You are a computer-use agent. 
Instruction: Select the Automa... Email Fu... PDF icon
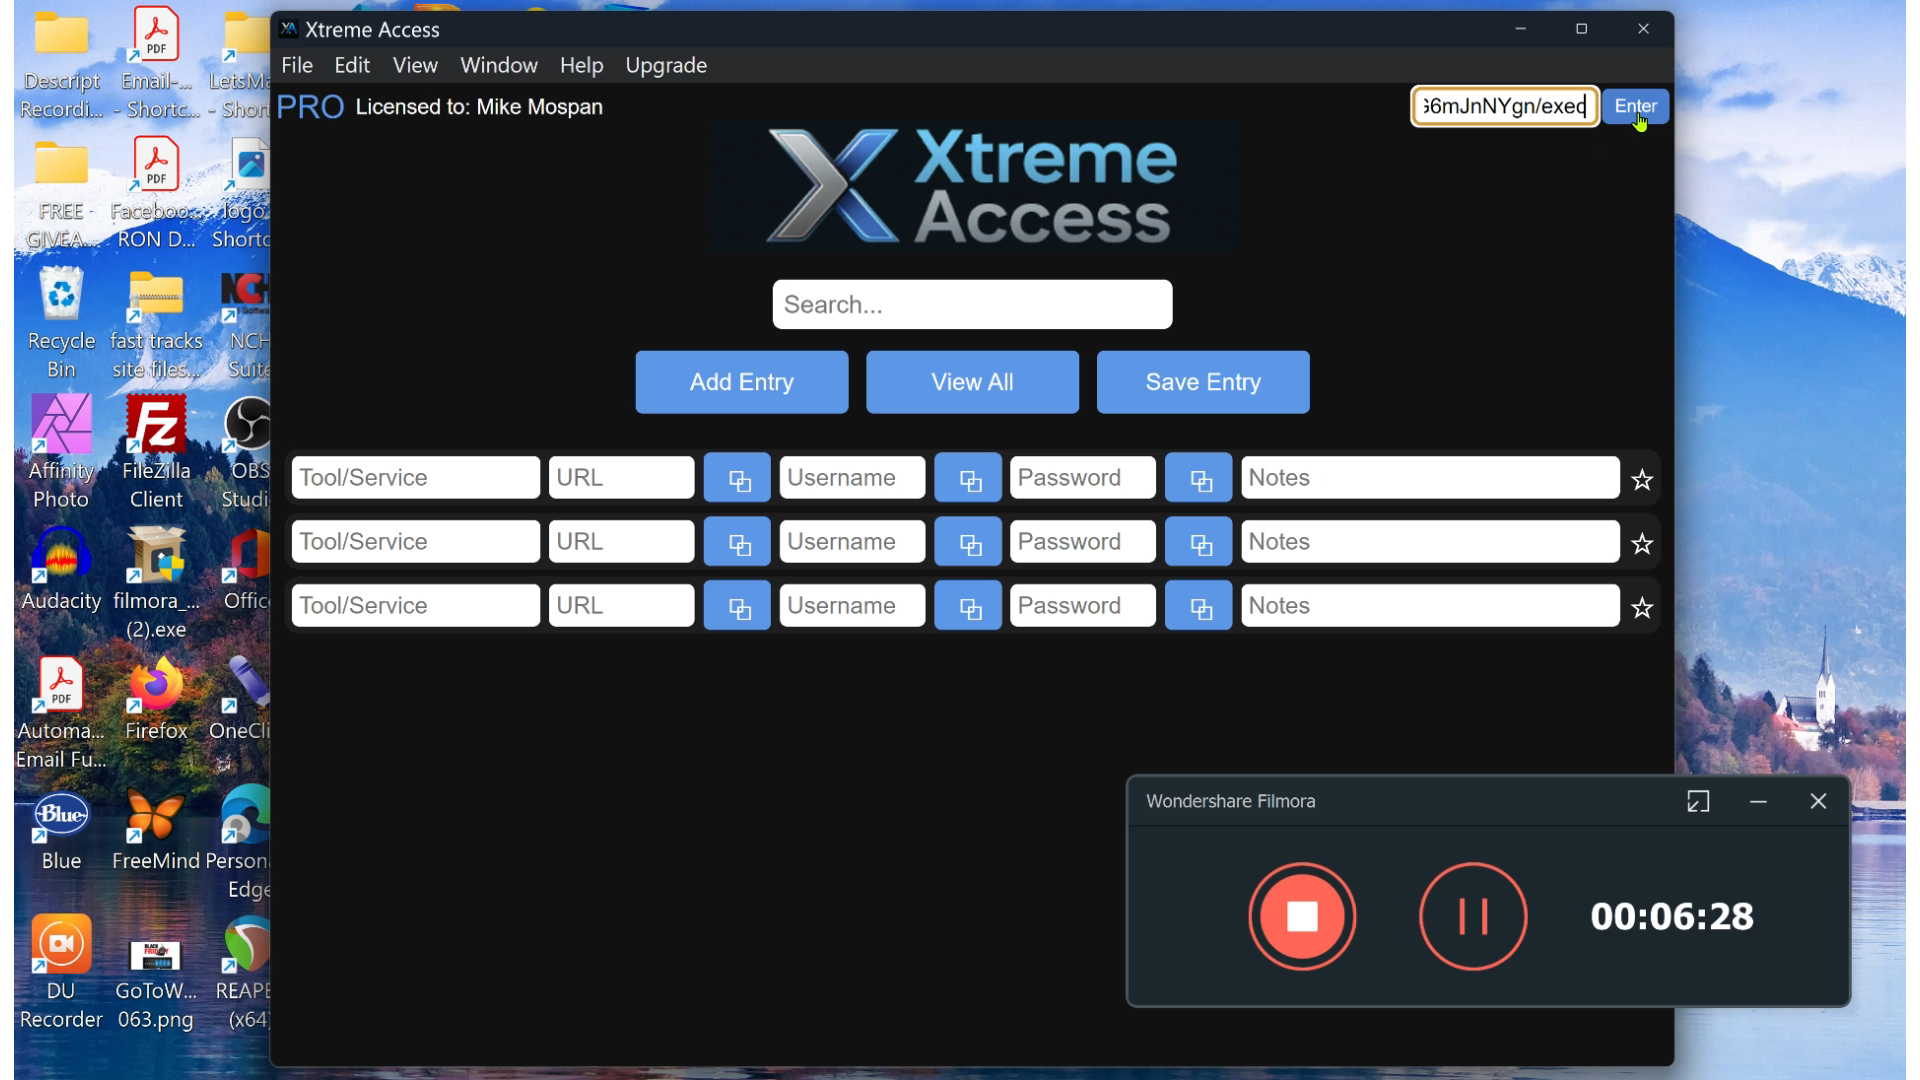pos(61,712)
